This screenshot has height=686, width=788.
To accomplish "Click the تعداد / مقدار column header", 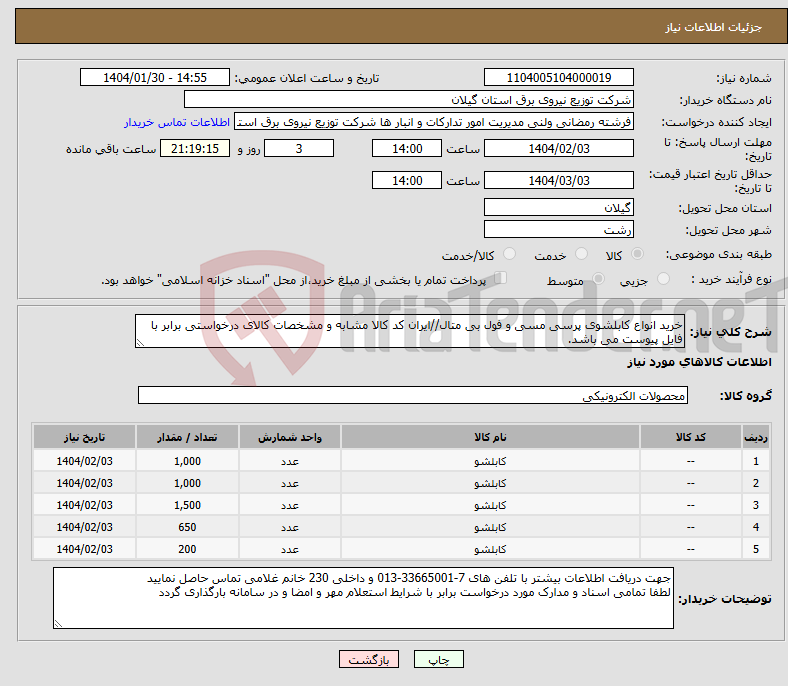I will pyautogui.click(x=187, y=438).
